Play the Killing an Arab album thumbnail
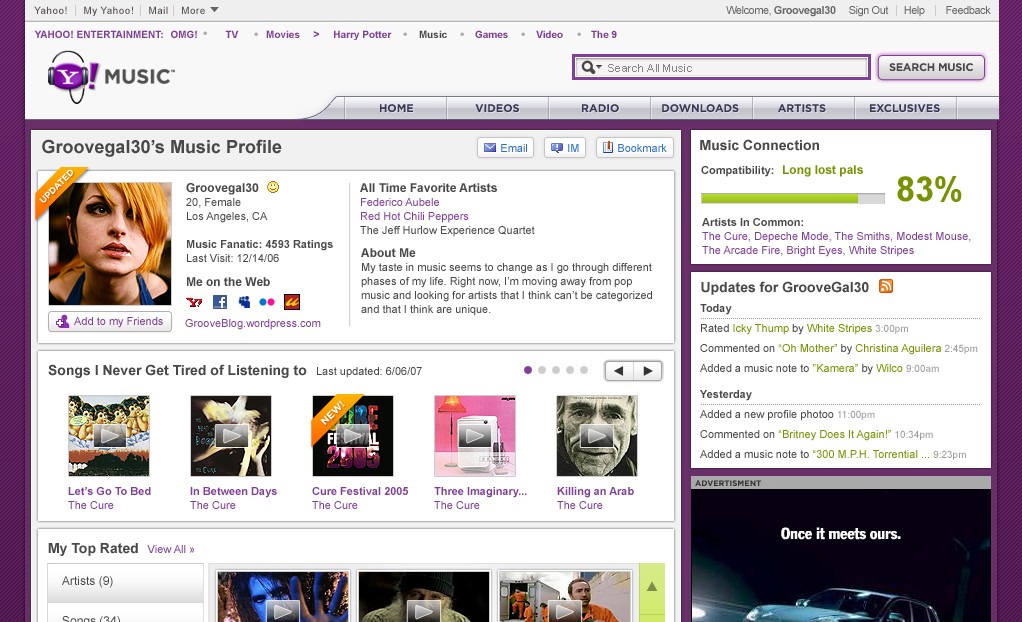The width and height of the screenshot is (1022, 622). click(596, 435)
